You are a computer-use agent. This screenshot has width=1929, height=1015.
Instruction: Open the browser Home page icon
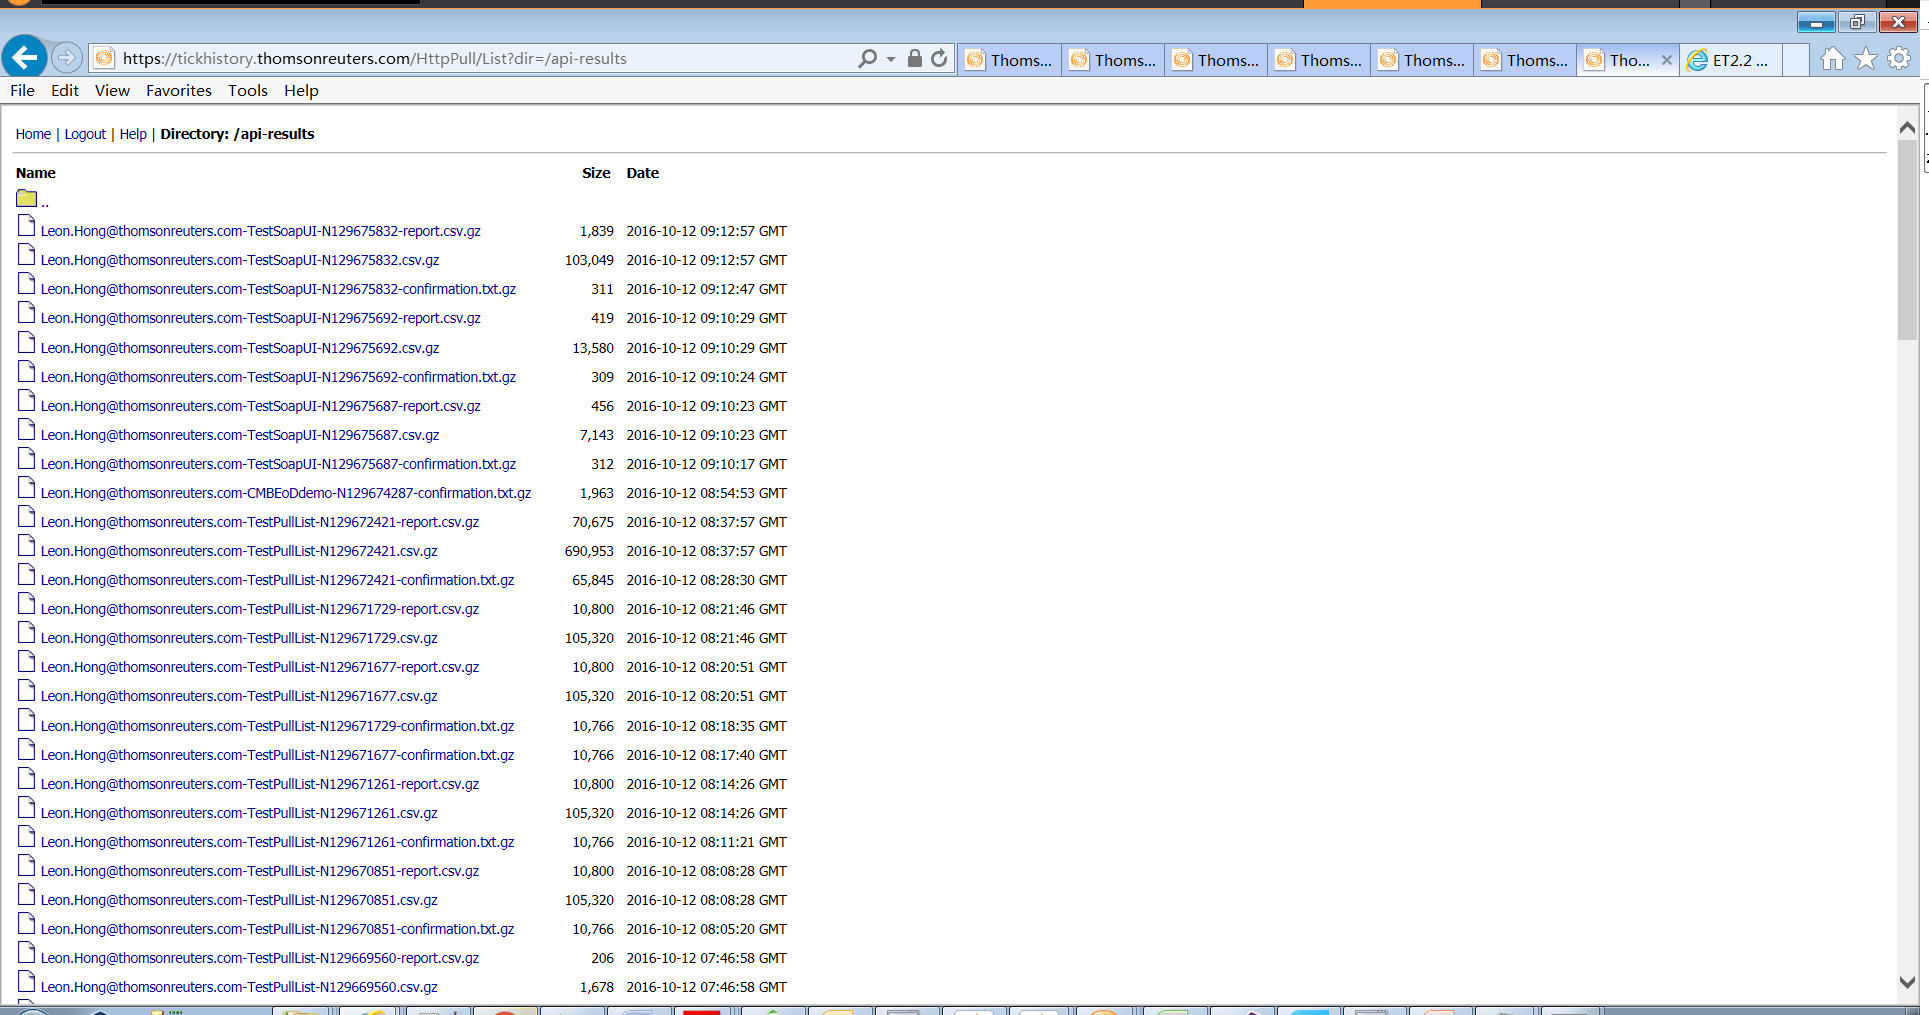pyautogui.click(x=1832, y=58)
